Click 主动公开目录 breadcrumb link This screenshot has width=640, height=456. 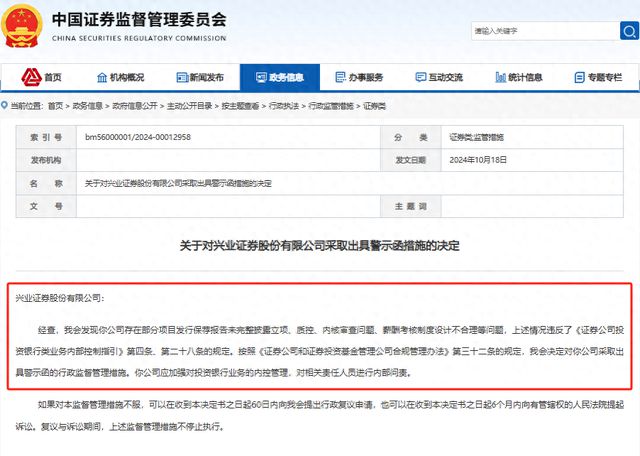coord(189,106)
